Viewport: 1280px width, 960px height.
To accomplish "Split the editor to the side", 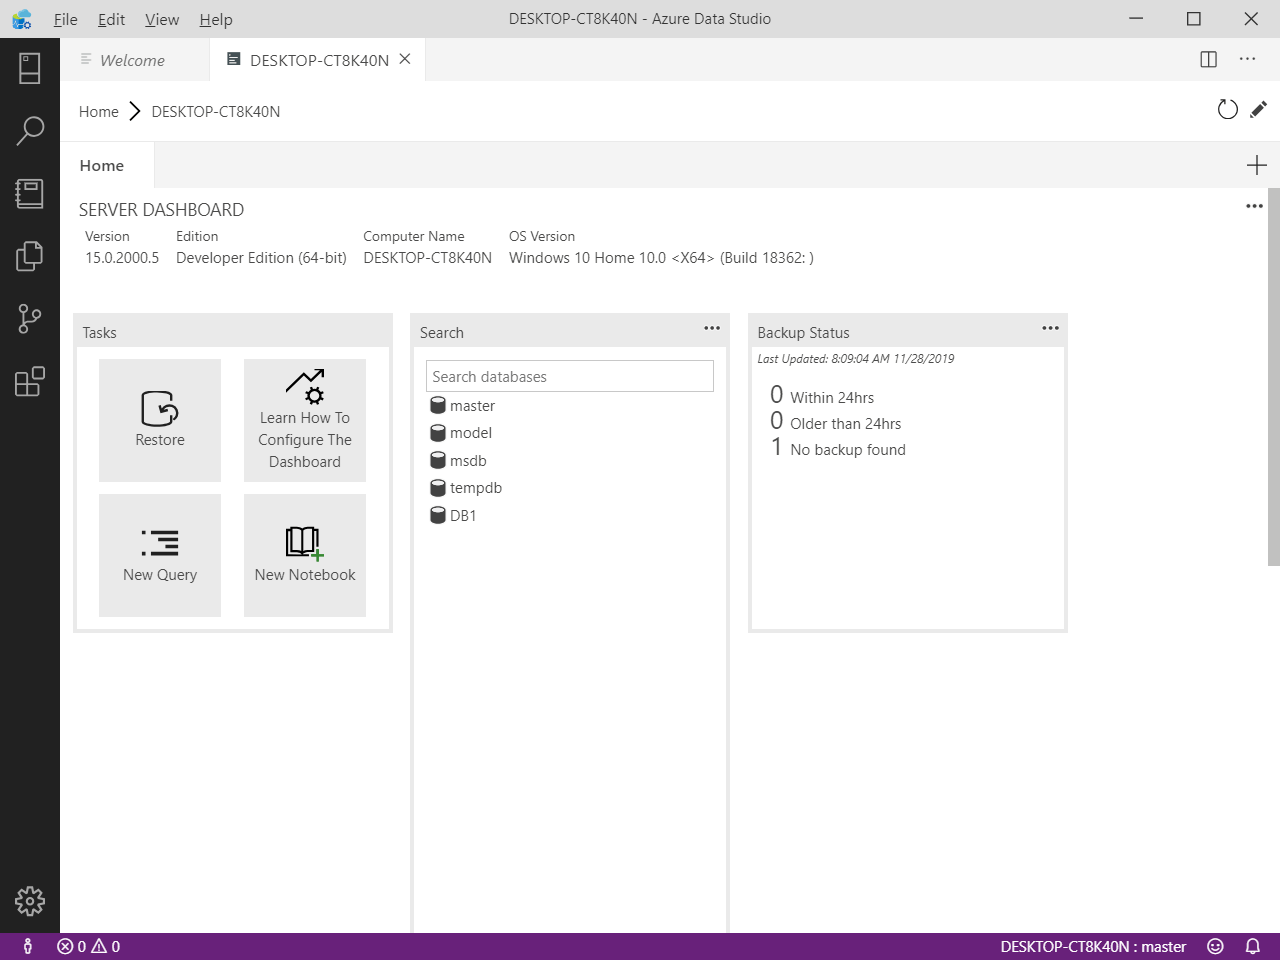I will point(1208,59).
